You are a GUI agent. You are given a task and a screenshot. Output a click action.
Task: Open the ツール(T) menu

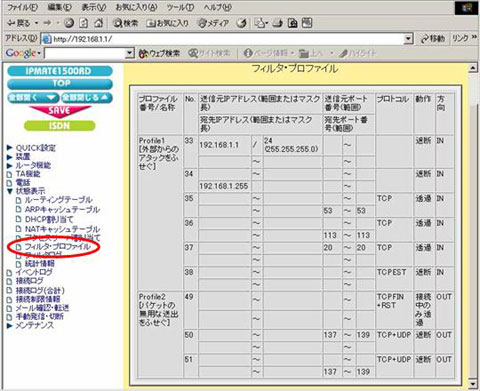(180, 7)
